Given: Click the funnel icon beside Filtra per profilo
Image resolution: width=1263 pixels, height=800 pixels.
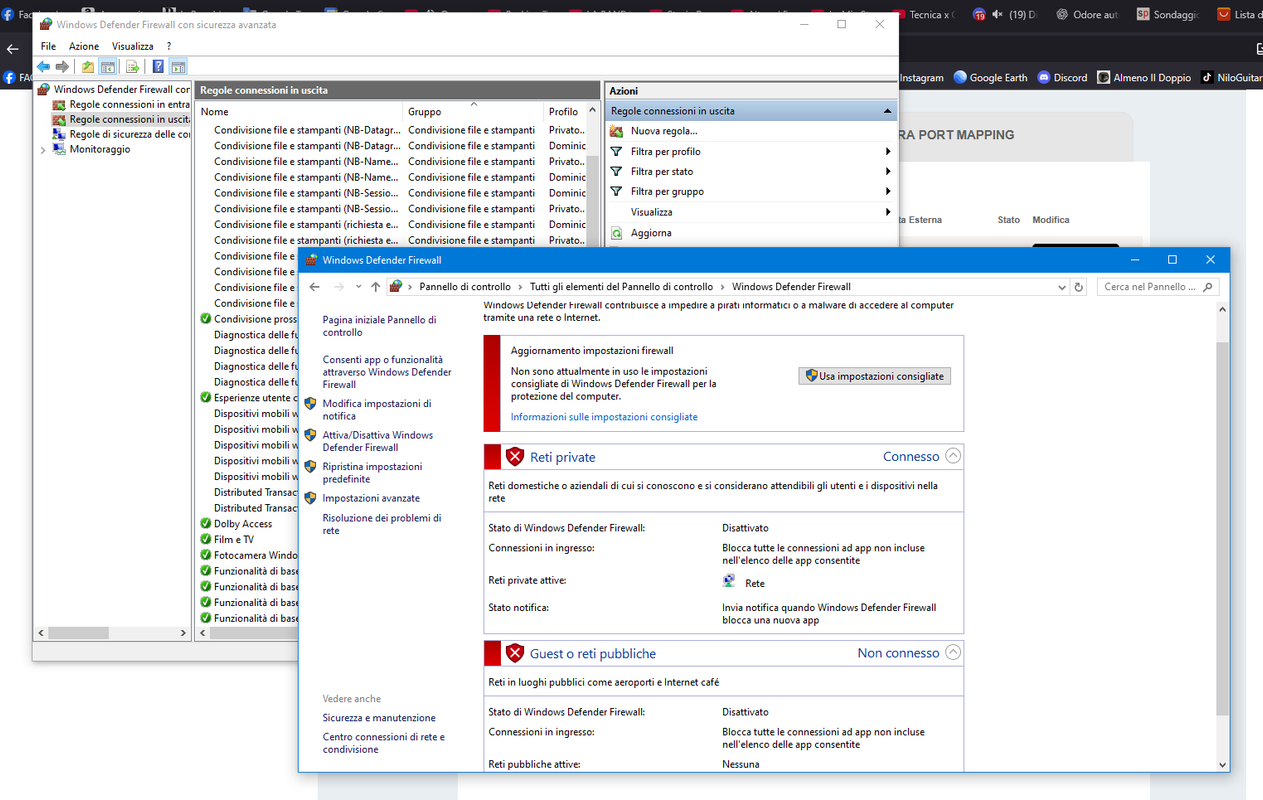Looking at the screenshot, I should (617, 151).
